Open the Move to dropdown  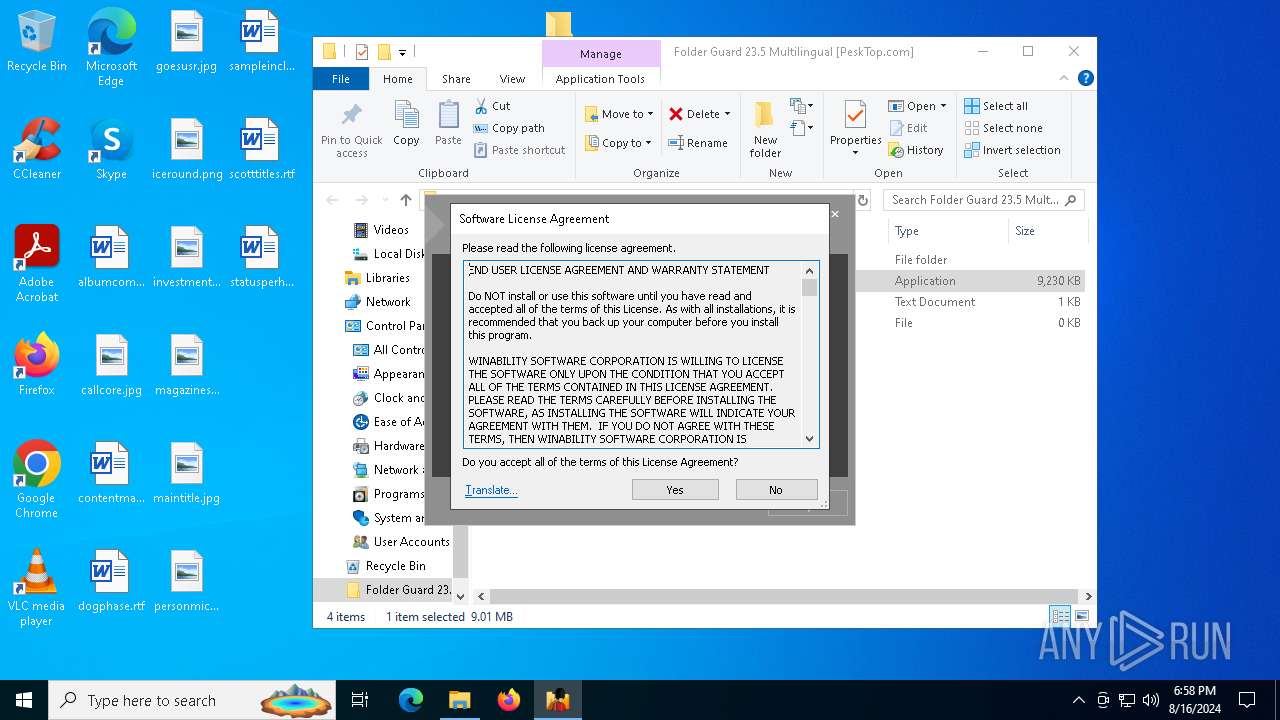pos(619,114)
